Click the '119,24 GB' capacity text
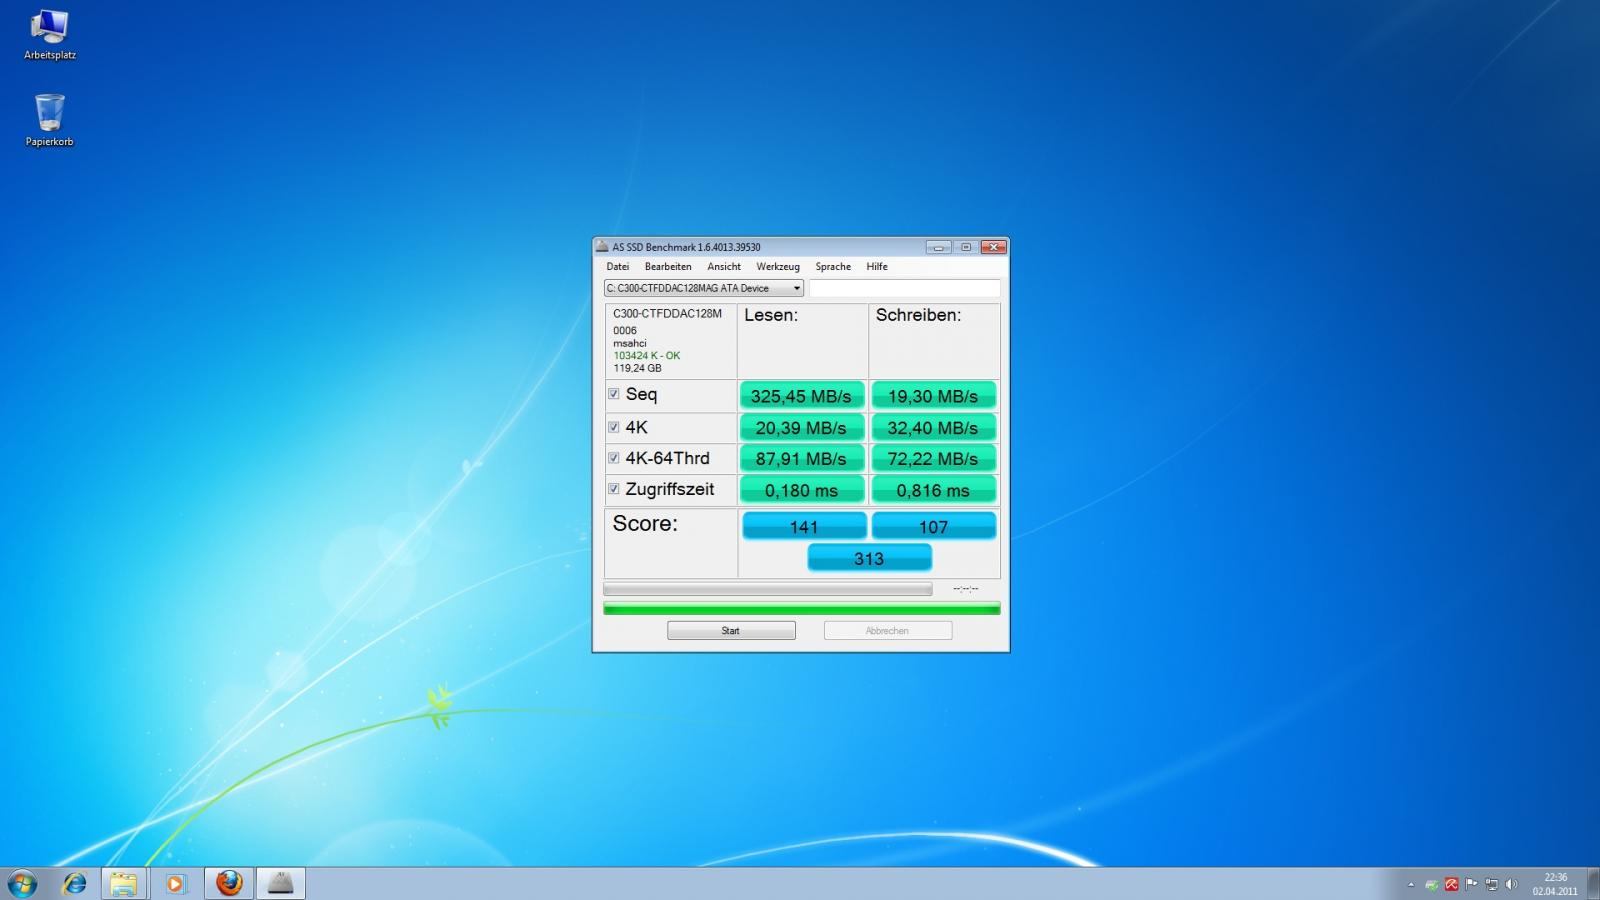The height and width of the screenshot is (900, 1600). (637, 368)
